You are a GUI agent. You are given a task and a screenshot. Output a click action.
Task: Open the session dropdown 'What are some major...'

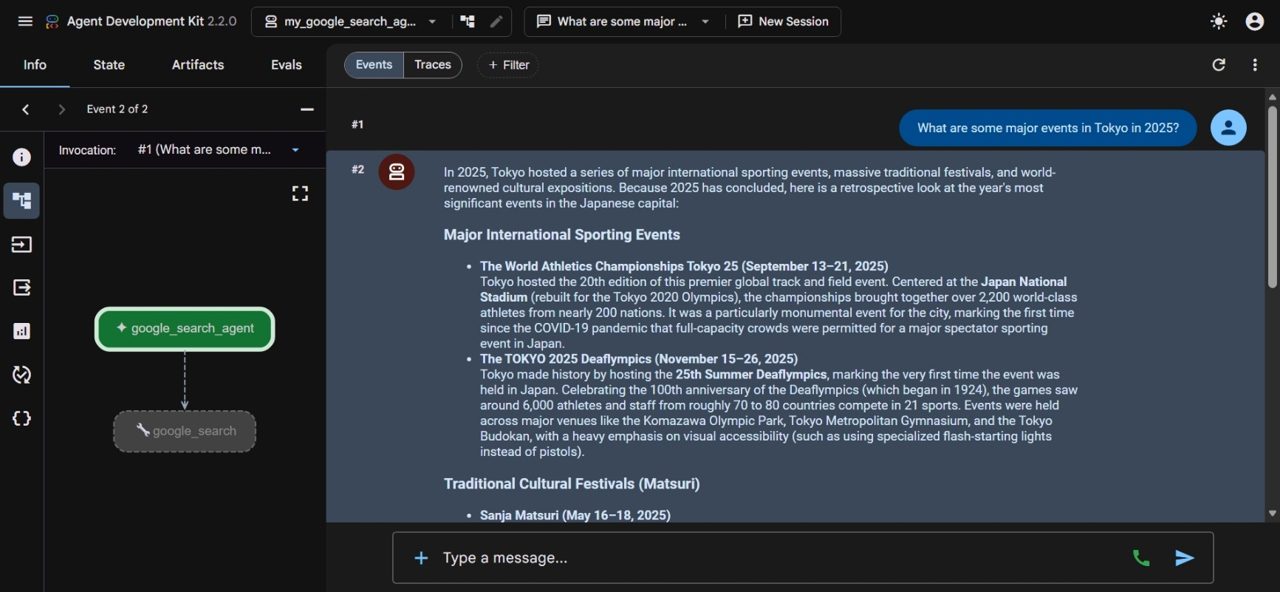click(x=623, y=21)
